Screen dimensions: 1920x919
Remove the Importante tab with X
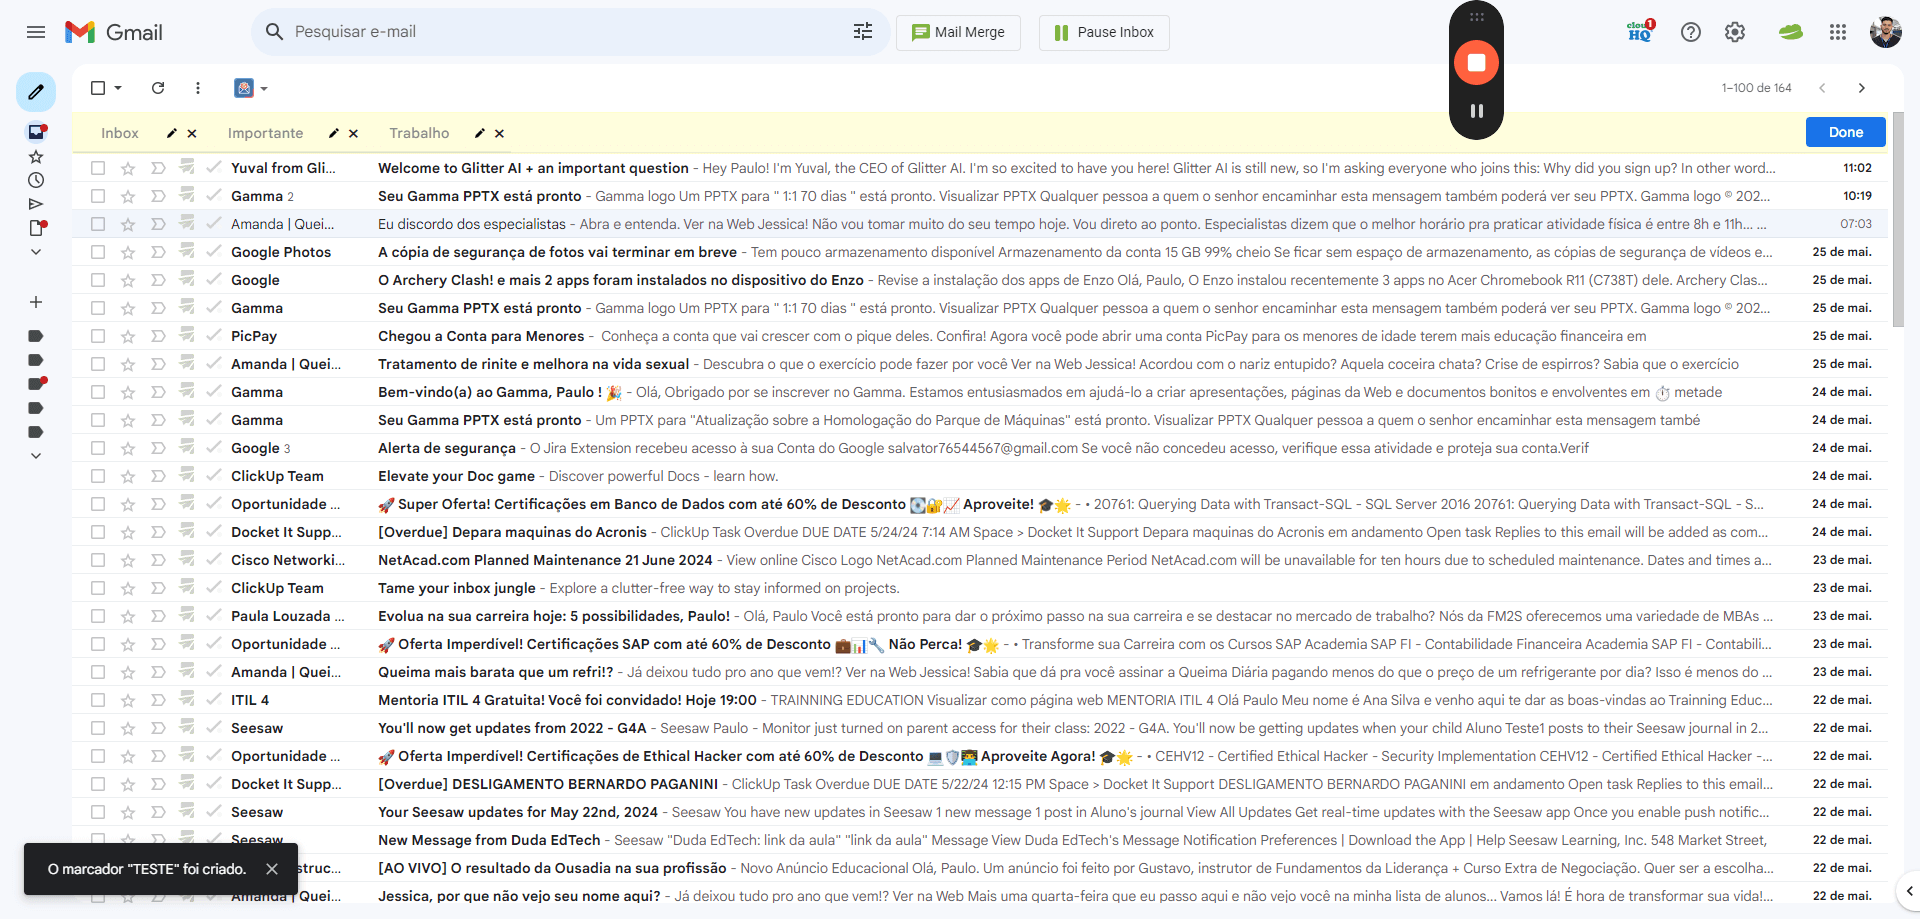354,133
